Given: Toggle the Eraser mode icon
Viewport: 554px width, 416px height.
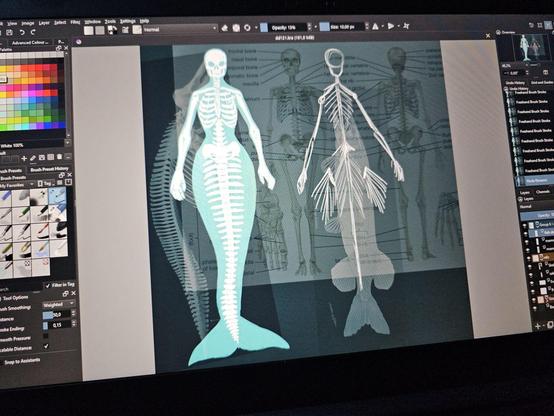Looking at the screenshot, I should point(225,28).
